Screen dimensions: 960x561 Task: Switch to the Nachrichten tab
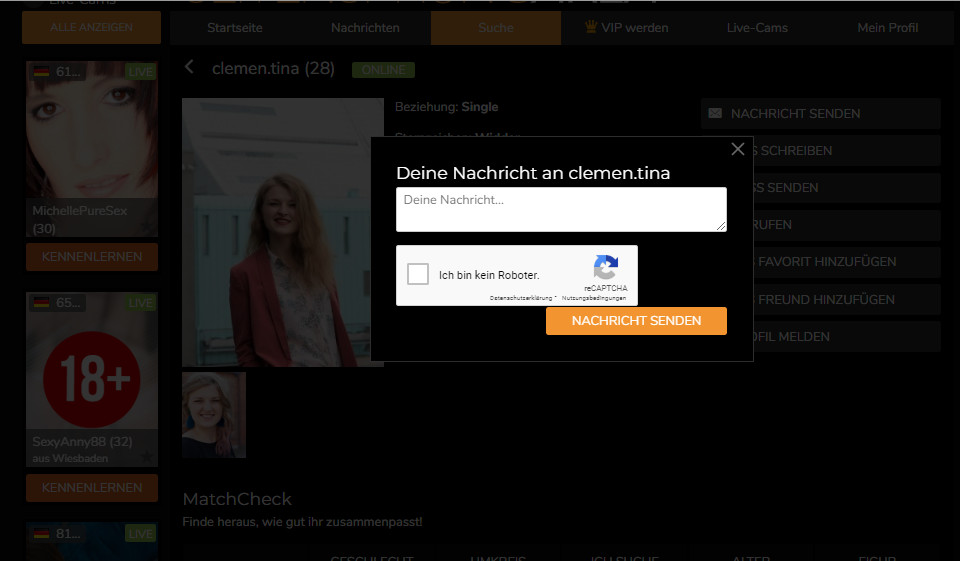pos(365,28)
